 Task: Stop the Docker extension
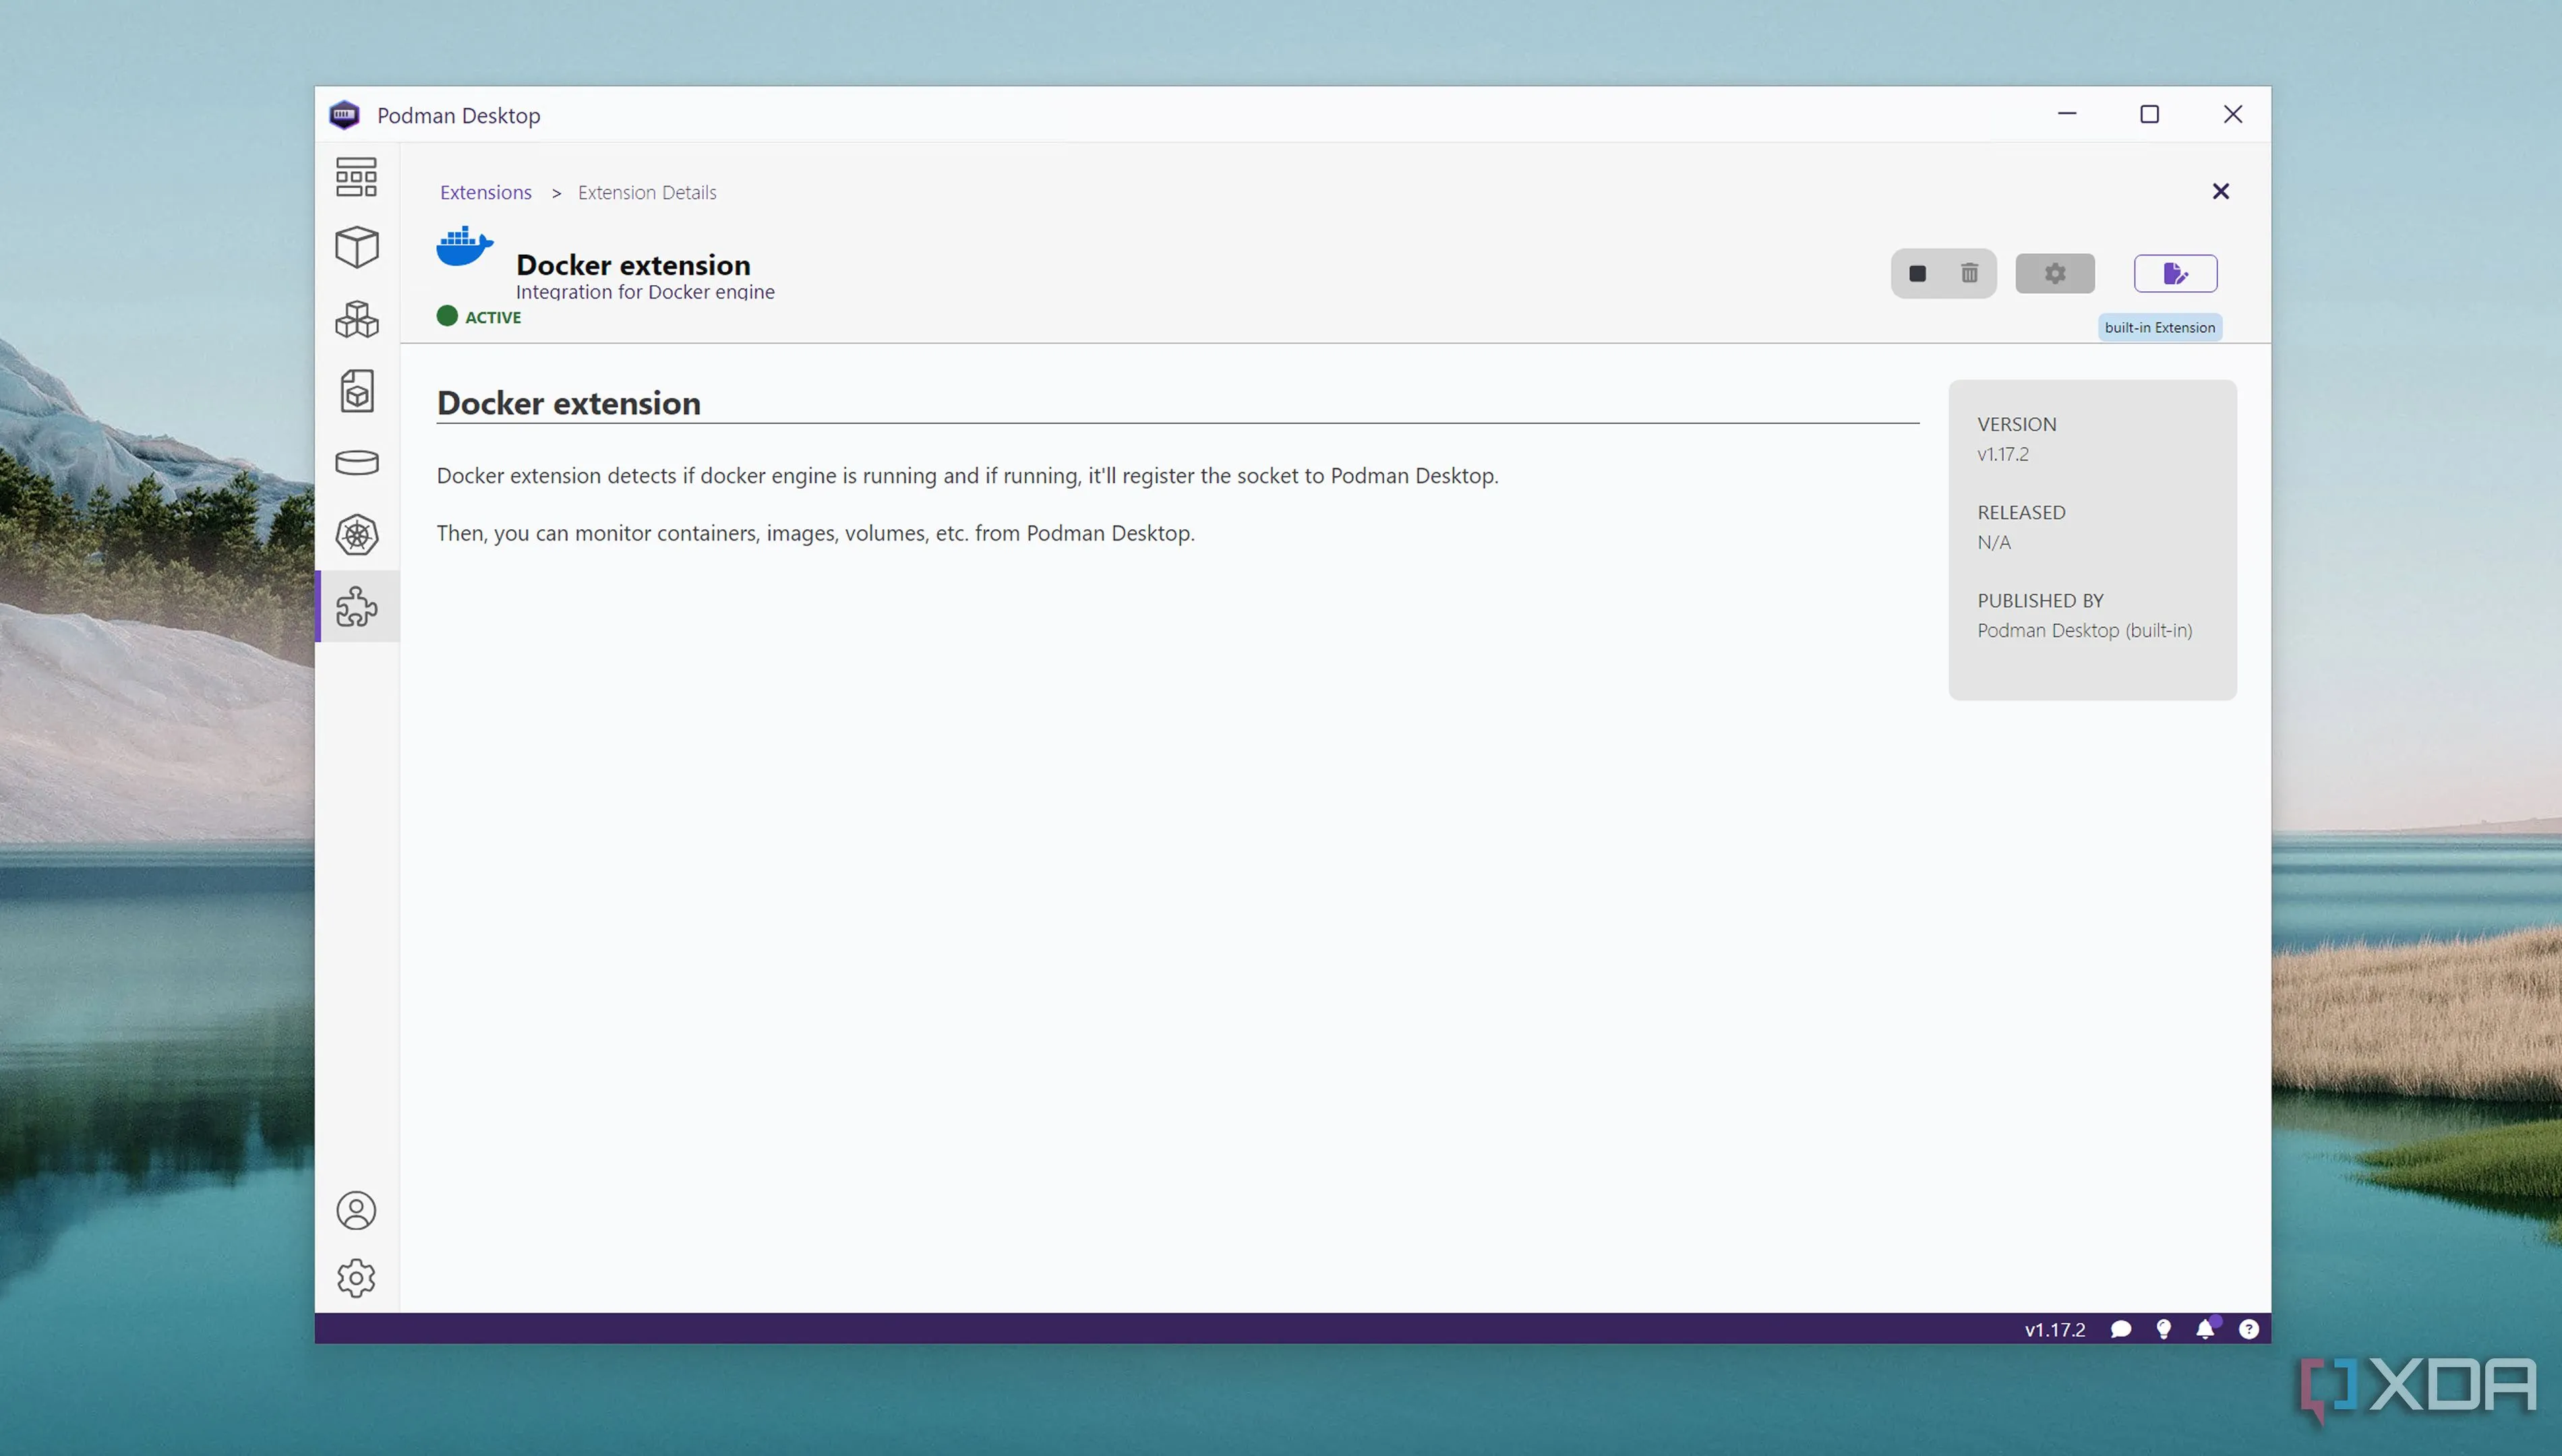click(x=1917, y=274)
